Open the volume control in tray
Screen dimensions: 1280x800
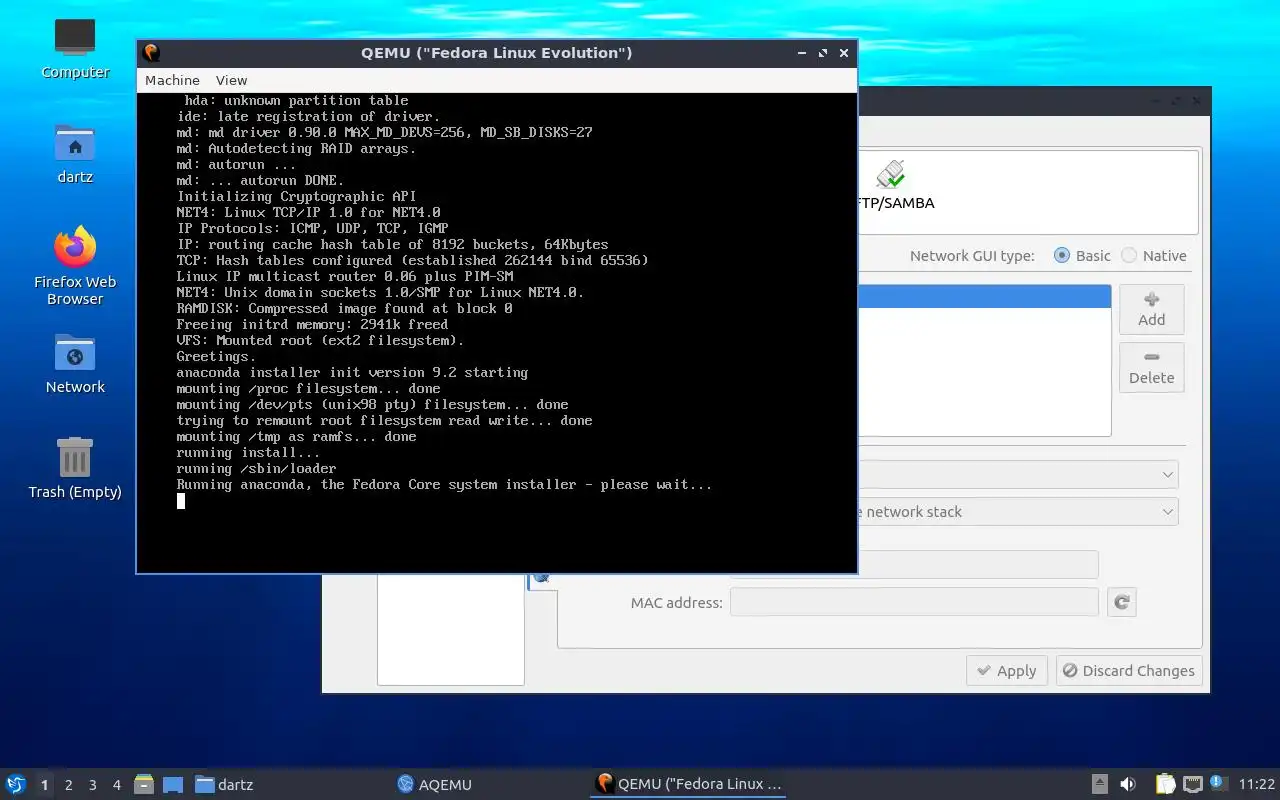coord(1128,785)
